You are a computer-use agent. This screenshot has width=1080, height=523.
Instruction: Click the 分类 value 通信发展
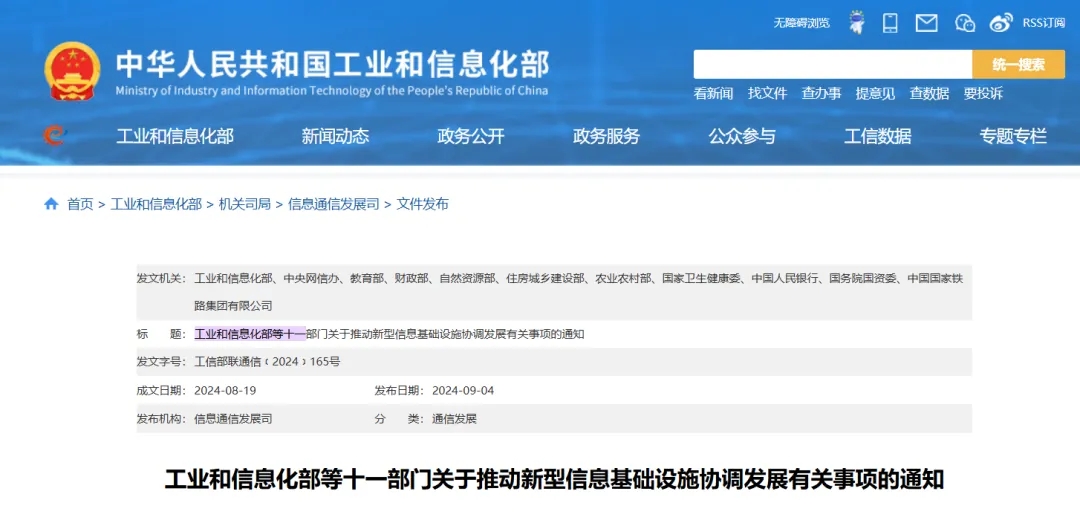coord(455,419)
